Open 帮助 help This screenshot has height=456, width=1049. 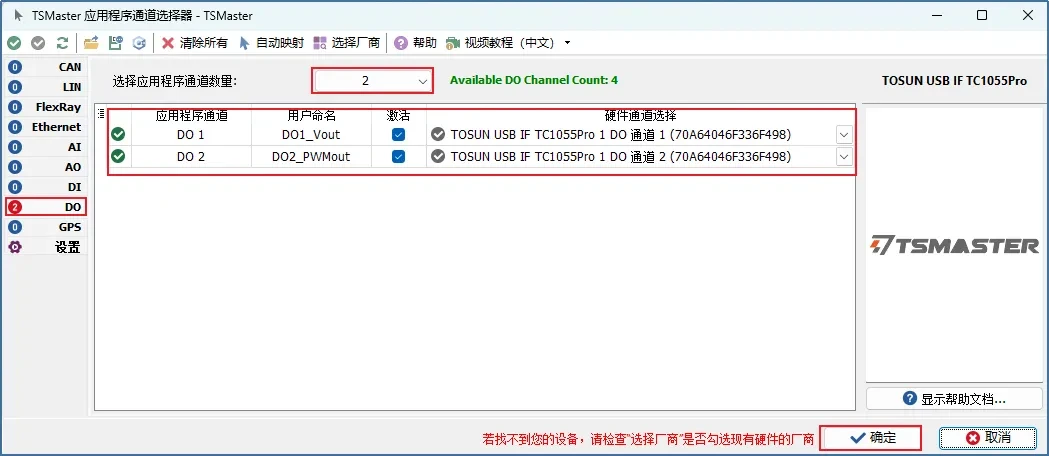click(x=415, y=43)
